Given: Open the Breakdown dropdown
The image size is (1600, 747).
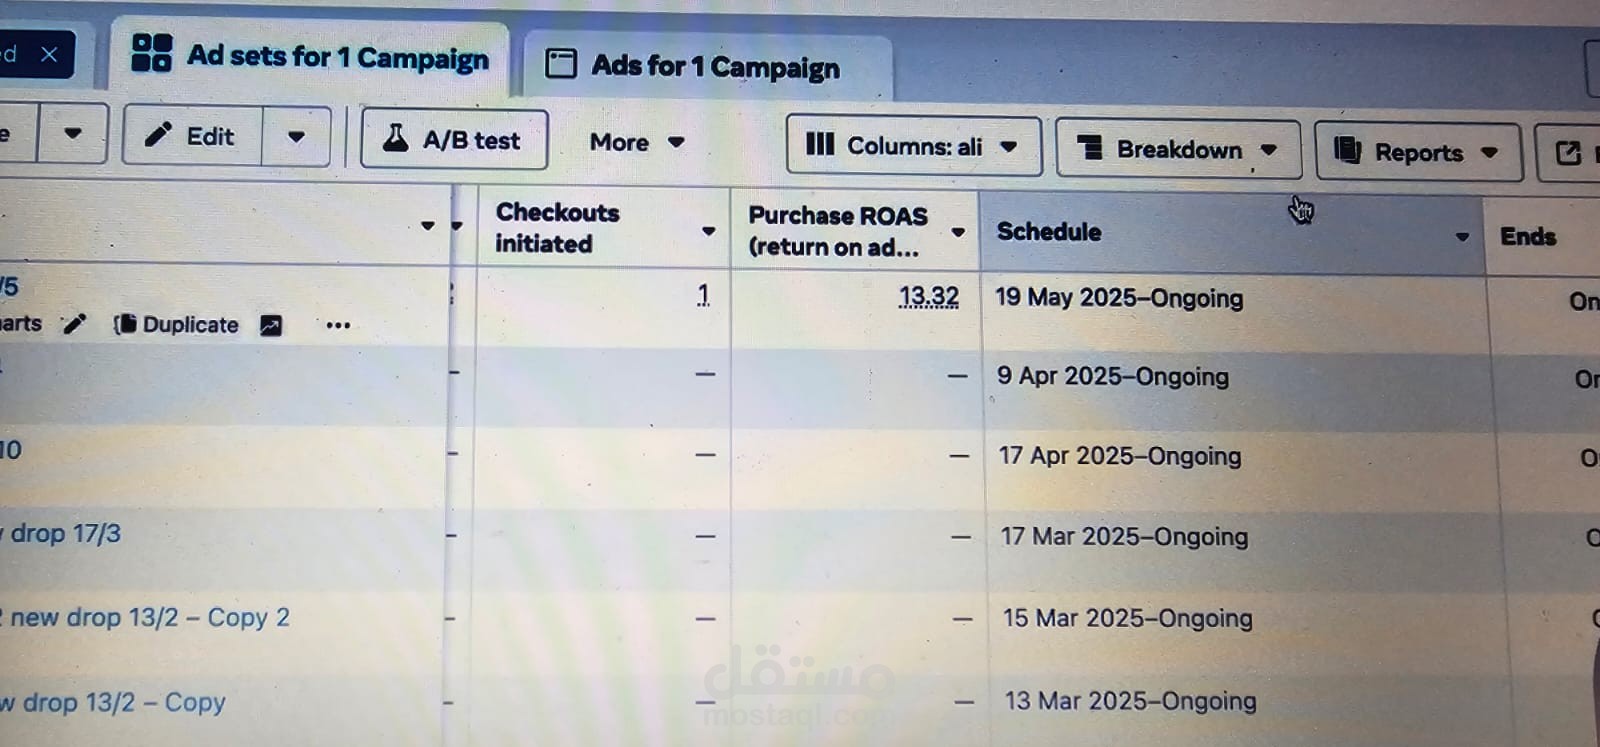Looking at the screenshot, I should tap(1178, 150).
